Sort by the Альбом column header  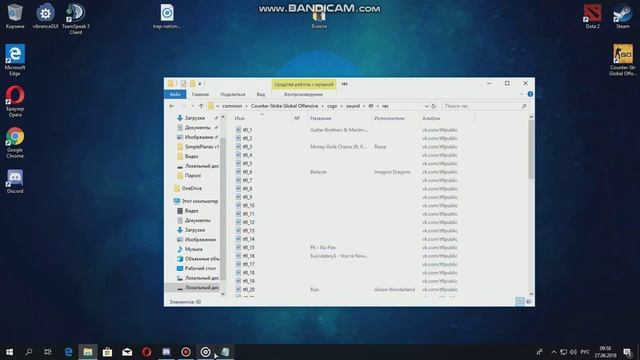pos(431,118)
